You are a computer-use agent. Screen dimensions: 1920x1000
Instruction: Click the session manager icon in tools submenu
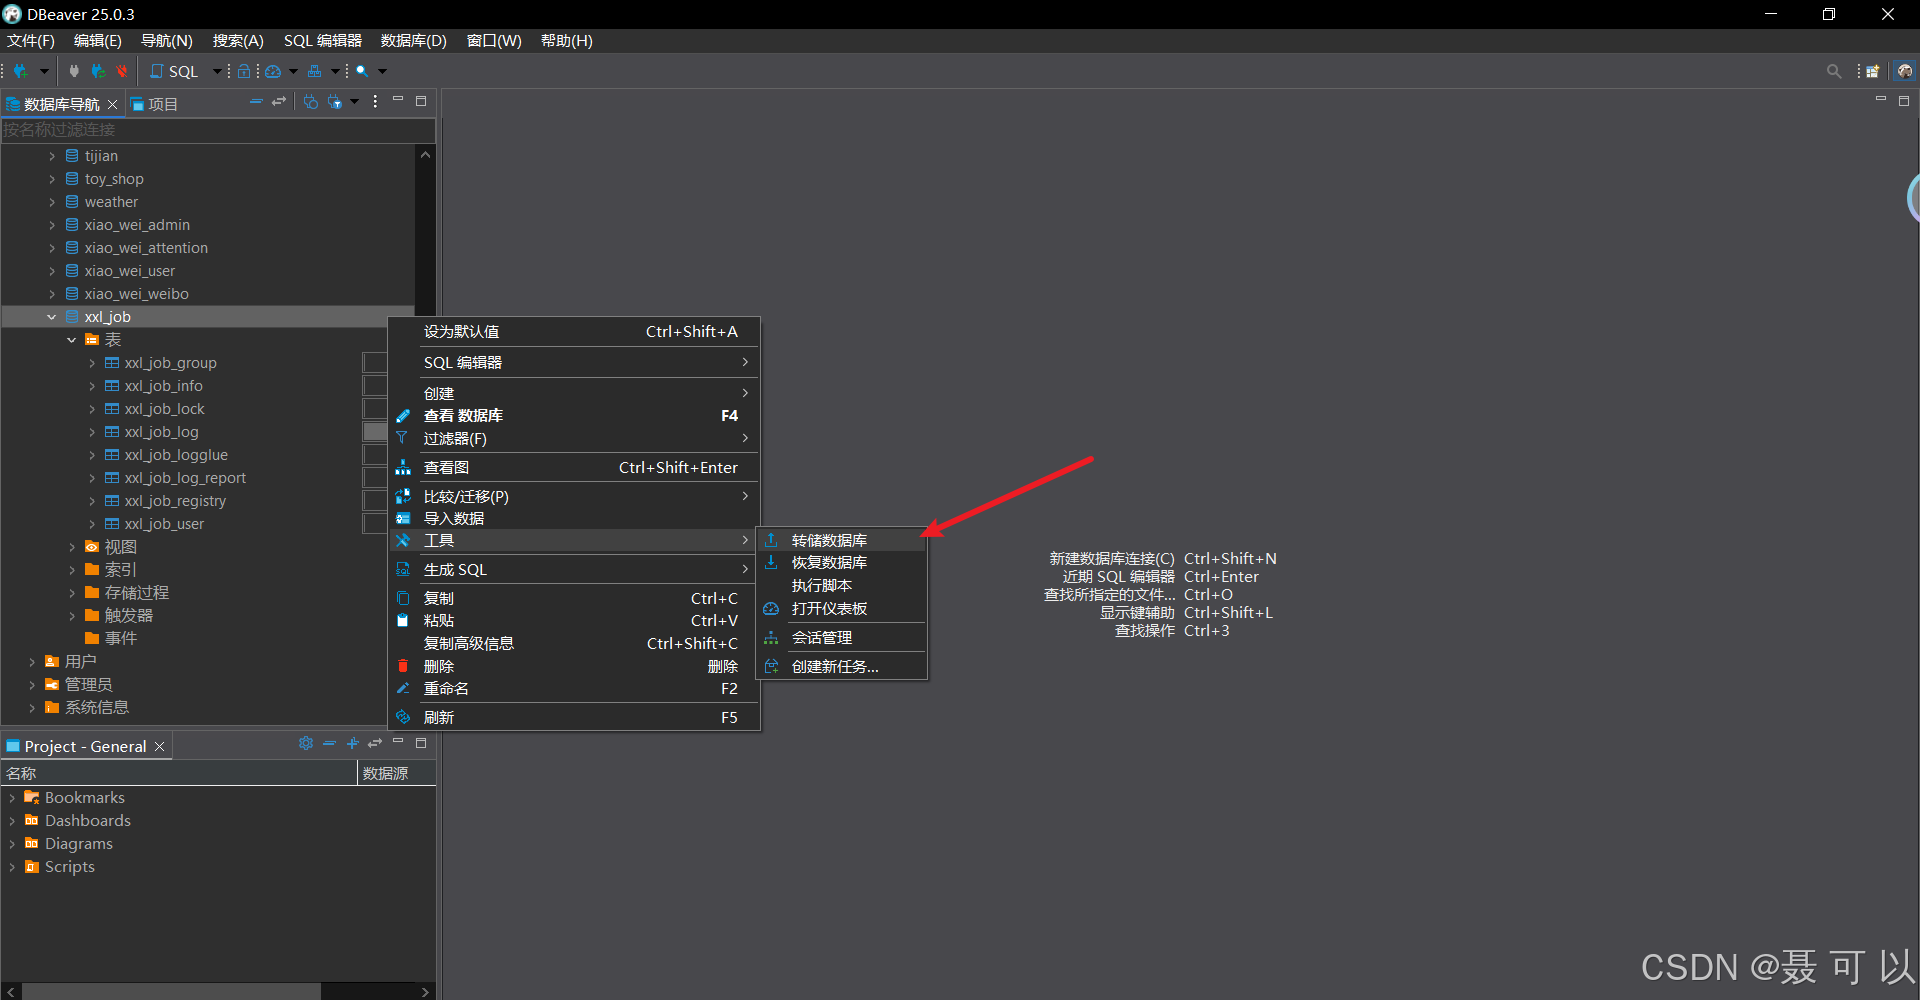(x=771, y=637)
